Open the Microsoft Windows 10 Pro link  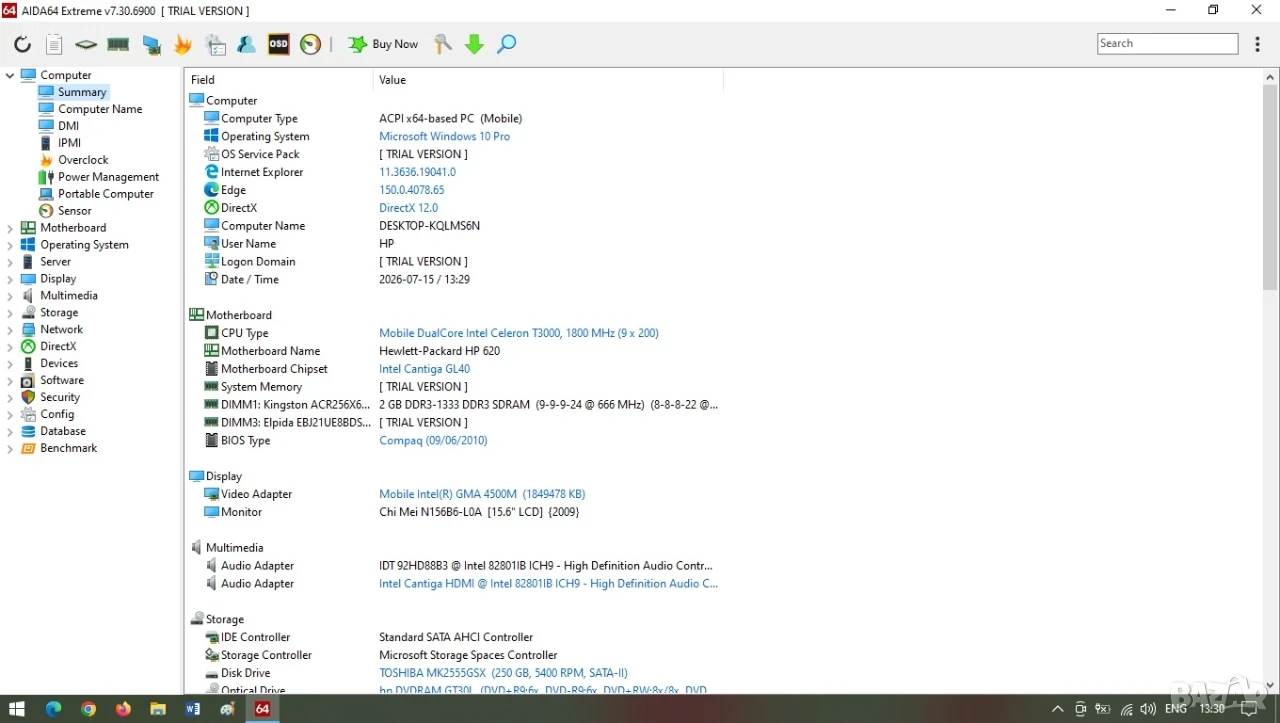(x=444, y=136)
